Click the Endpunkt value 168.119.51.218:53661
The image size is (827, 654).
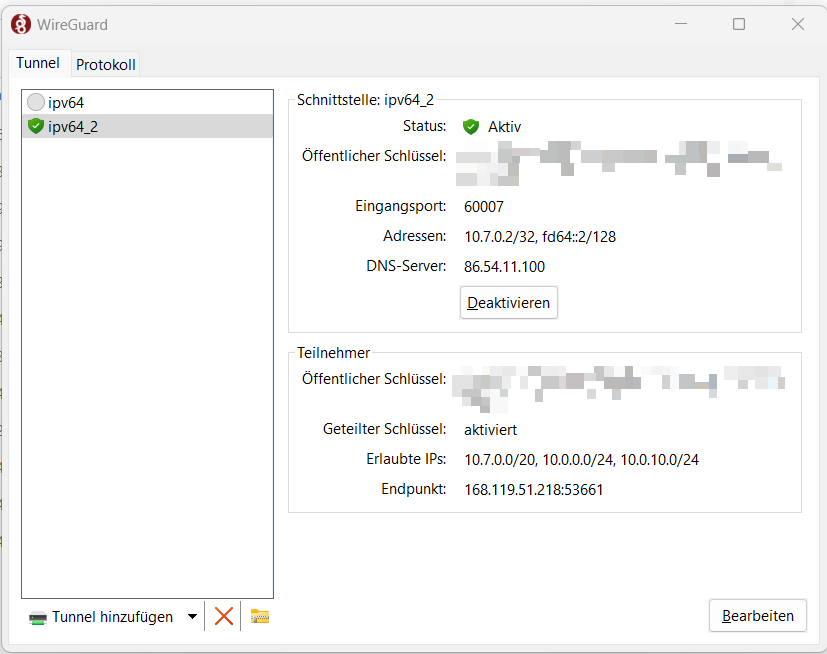click(x=533, y=490)
